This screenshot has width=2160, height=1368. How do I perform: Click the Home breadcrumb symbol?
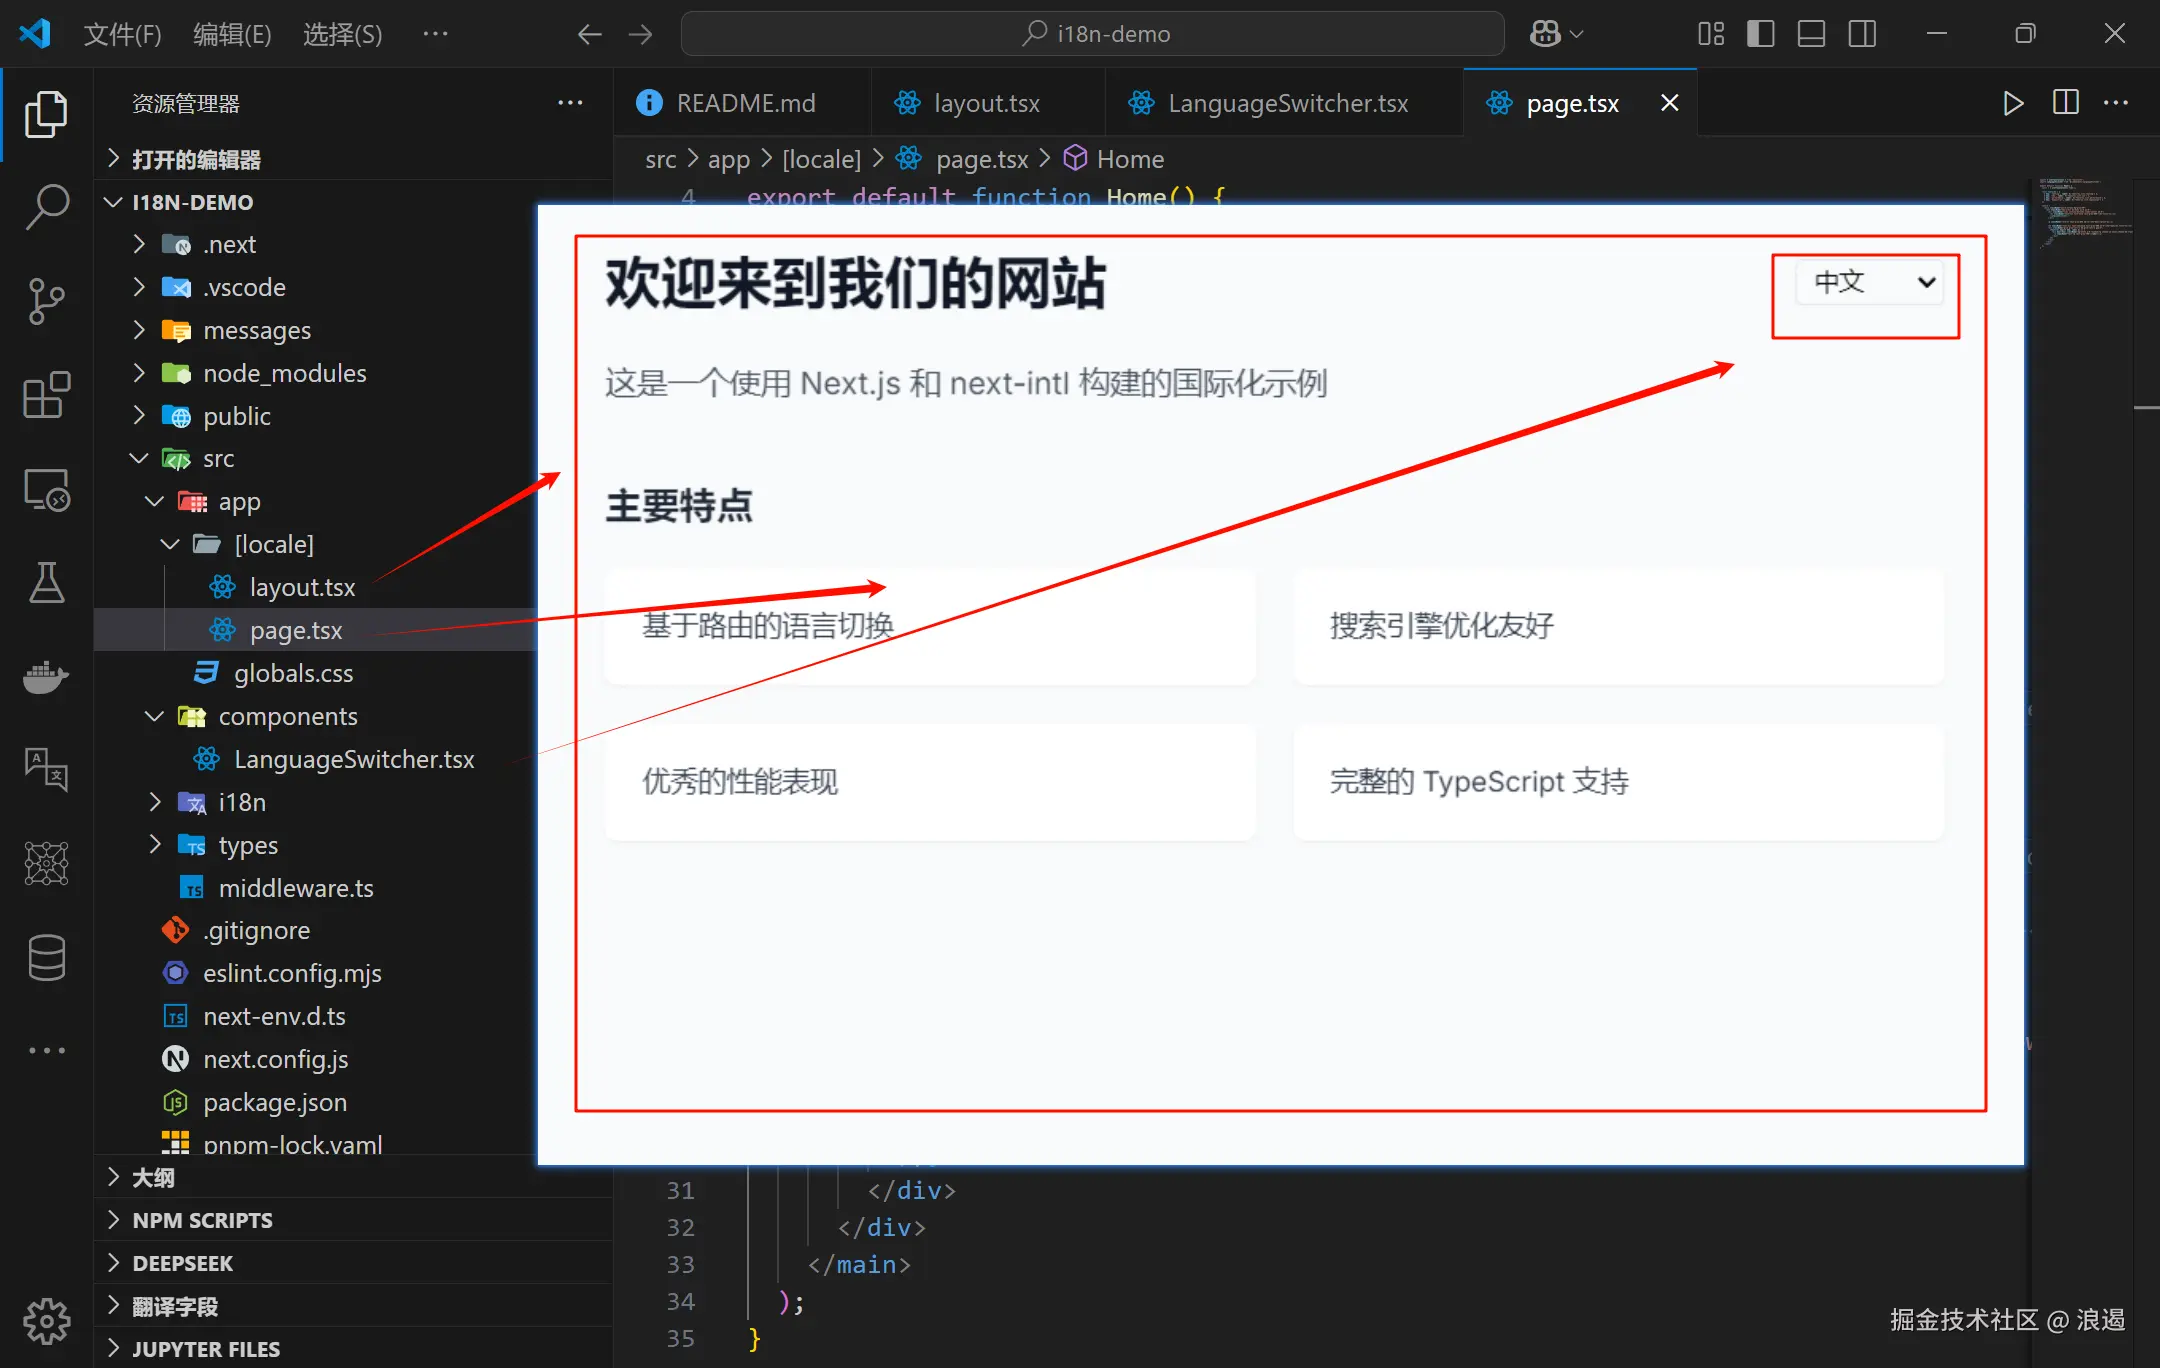pyautogui.click(x=1129, y=159)
